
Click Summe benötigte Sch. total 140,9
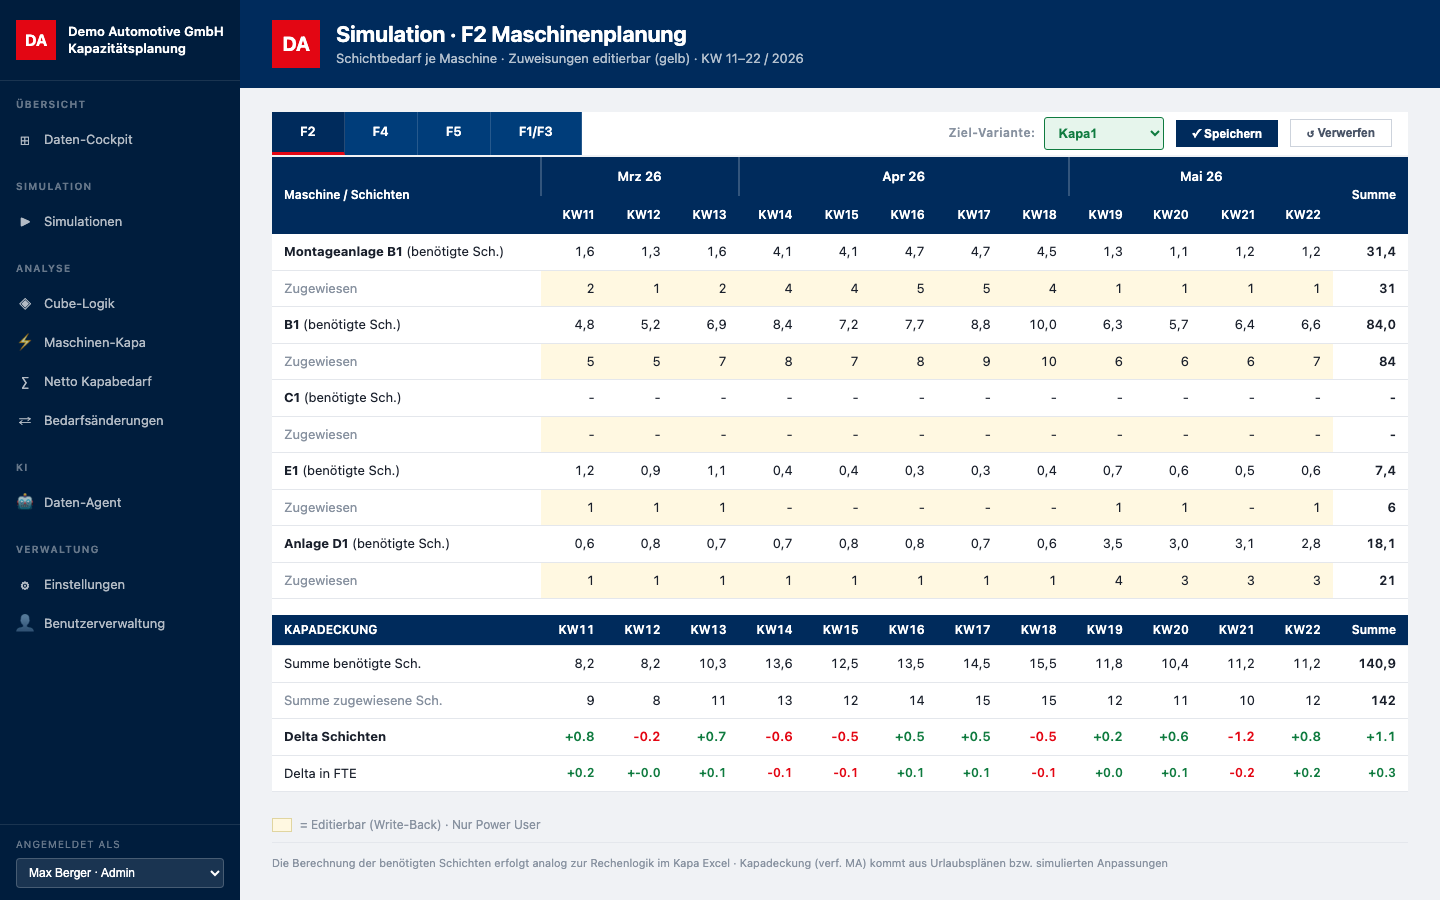coord(1377,664)
